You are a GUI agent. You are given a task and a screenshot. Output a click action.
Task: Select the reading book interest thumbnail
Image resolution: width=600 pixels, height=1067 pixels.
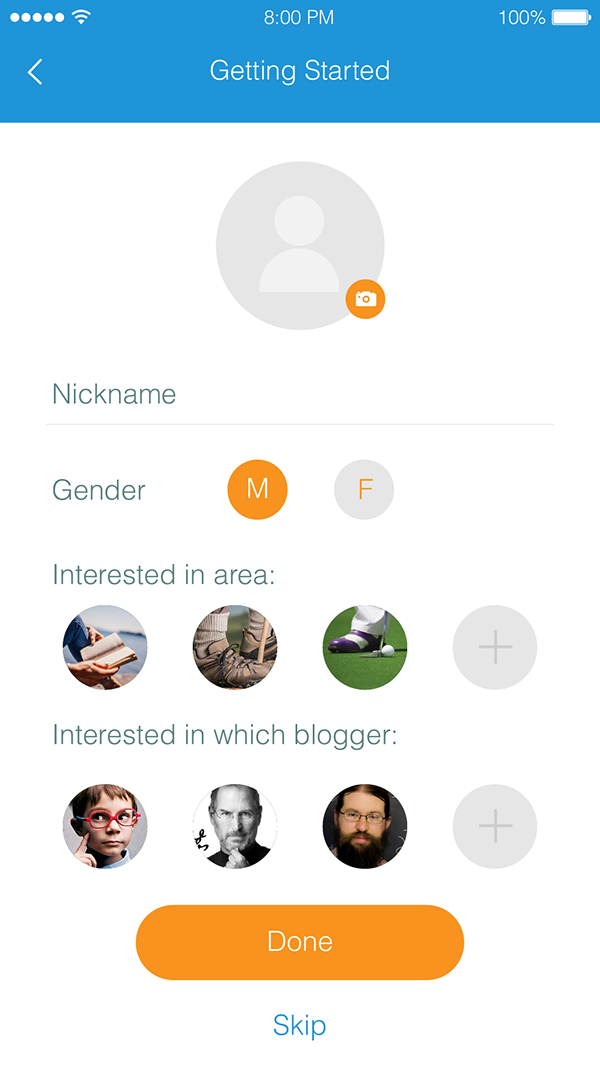click(105, 647)
